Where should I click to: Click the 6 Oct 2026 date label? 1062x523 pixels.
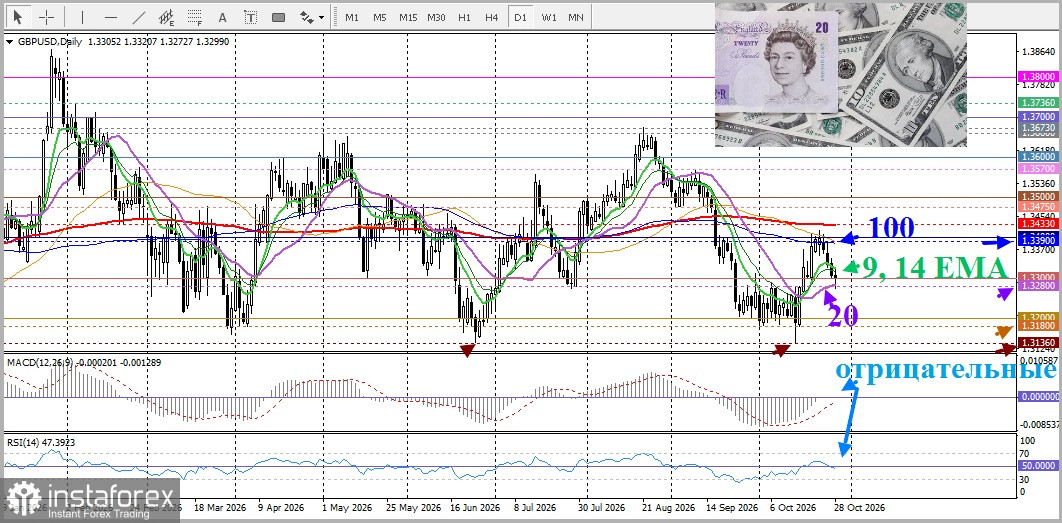(793, 507)
